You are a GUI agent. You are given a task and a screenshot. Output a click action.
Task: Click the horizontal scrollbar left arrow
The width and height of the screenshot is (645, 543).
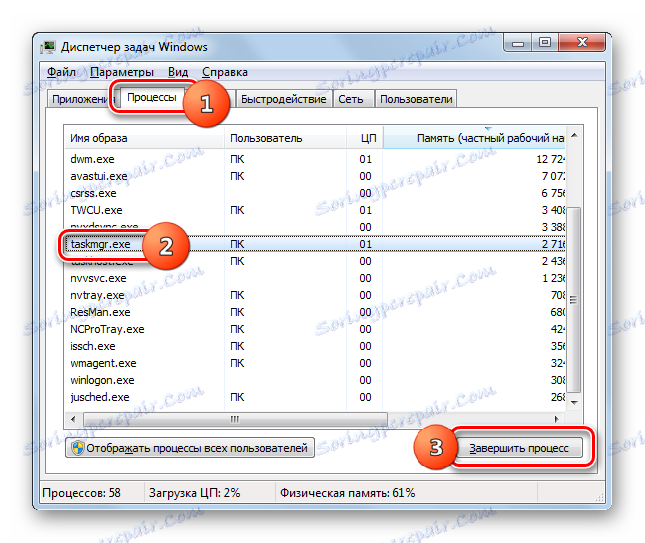click(x=73, y=419)
